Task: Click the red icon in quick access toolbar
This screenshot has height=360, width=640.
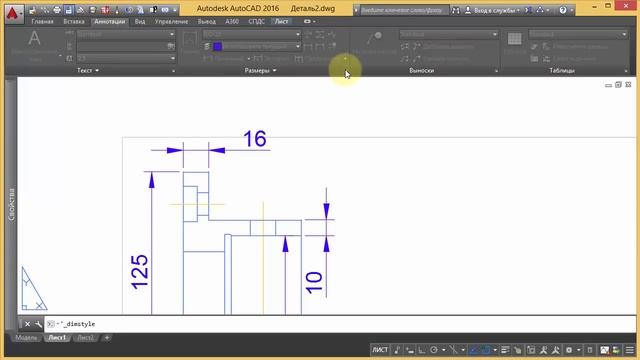Action: pos(105,9)
